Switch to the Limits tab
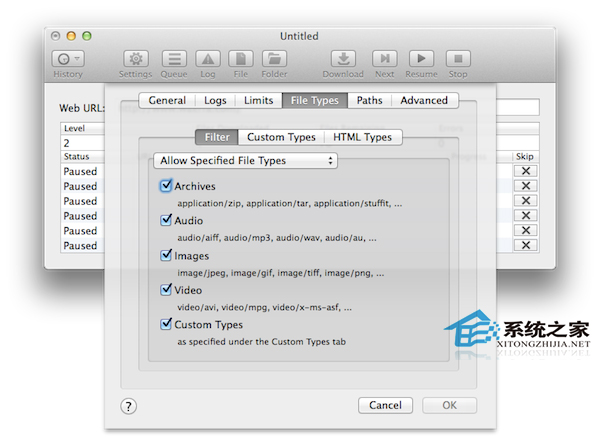The image size is (600, 437). point(259,100)
